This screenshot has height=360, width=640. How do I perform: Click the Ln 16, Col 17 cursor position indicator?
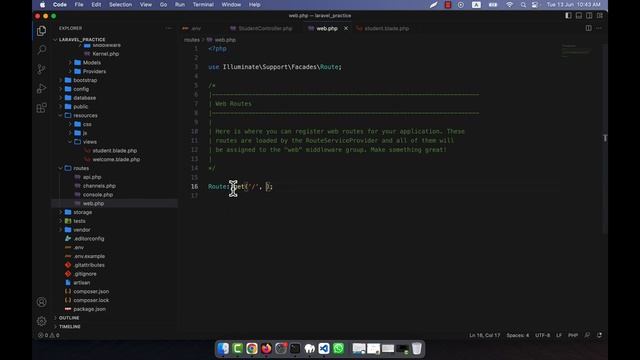tap(484, 335)
